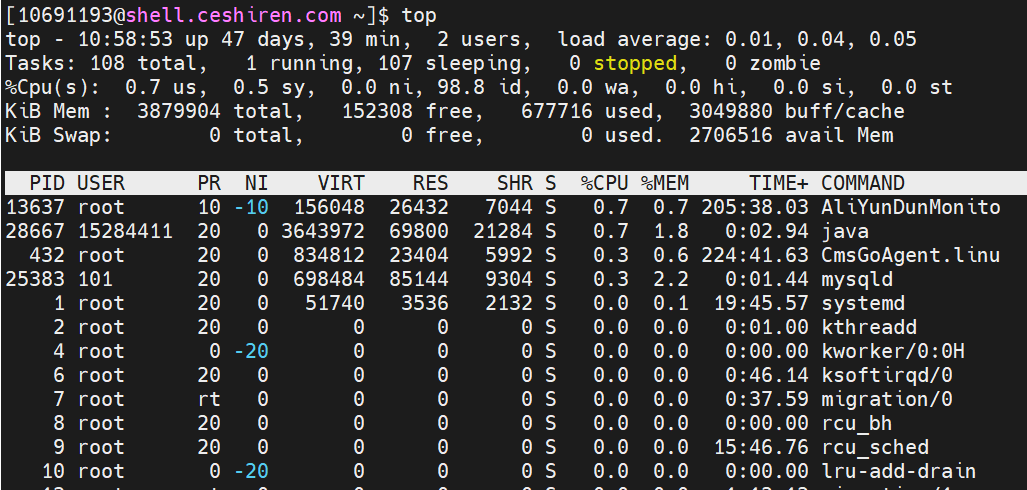Select the mysqld process name

click(x=856, y=279)
